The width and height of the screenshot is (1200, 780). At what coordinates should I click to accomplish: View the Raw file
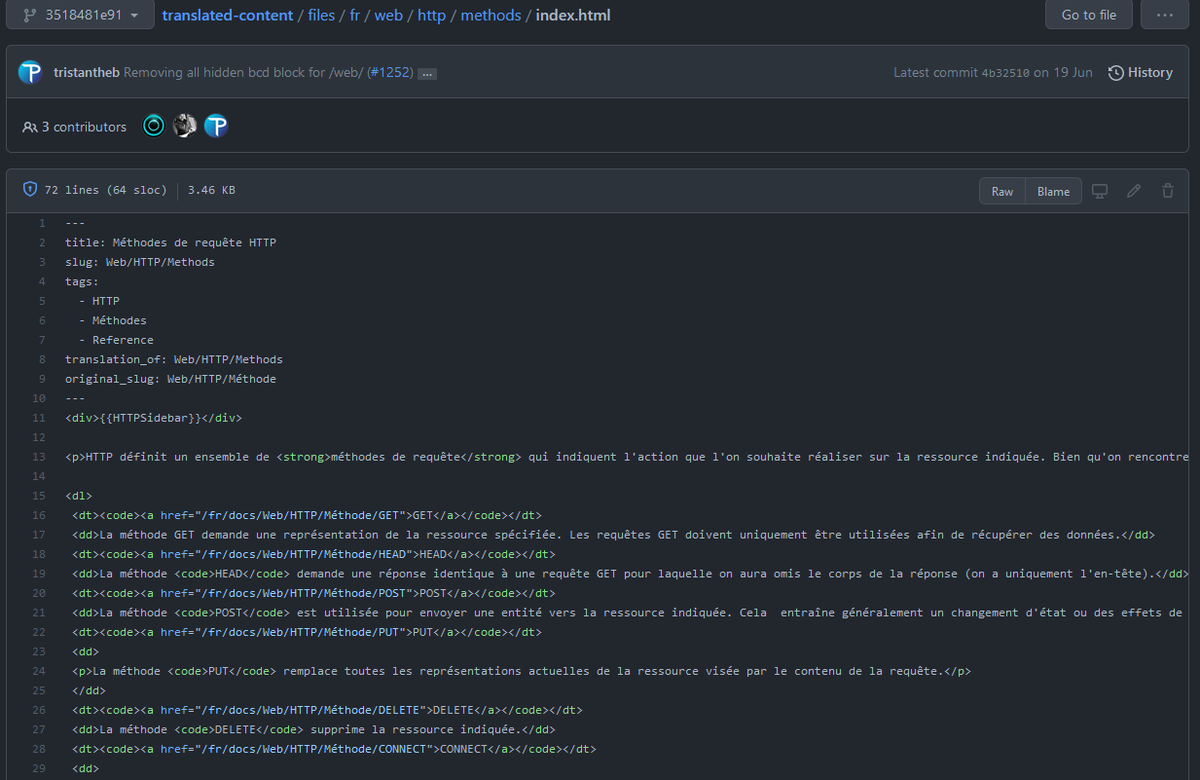point(1002,191)
